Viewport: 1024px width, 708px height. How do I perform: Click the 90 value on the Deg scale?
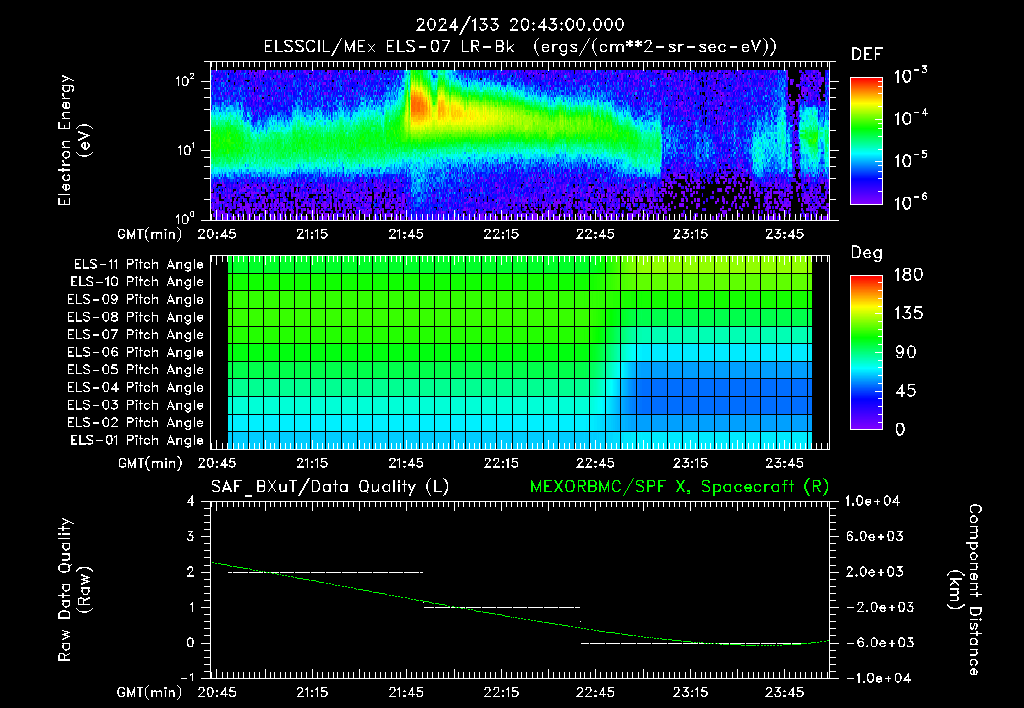(906, 353)
